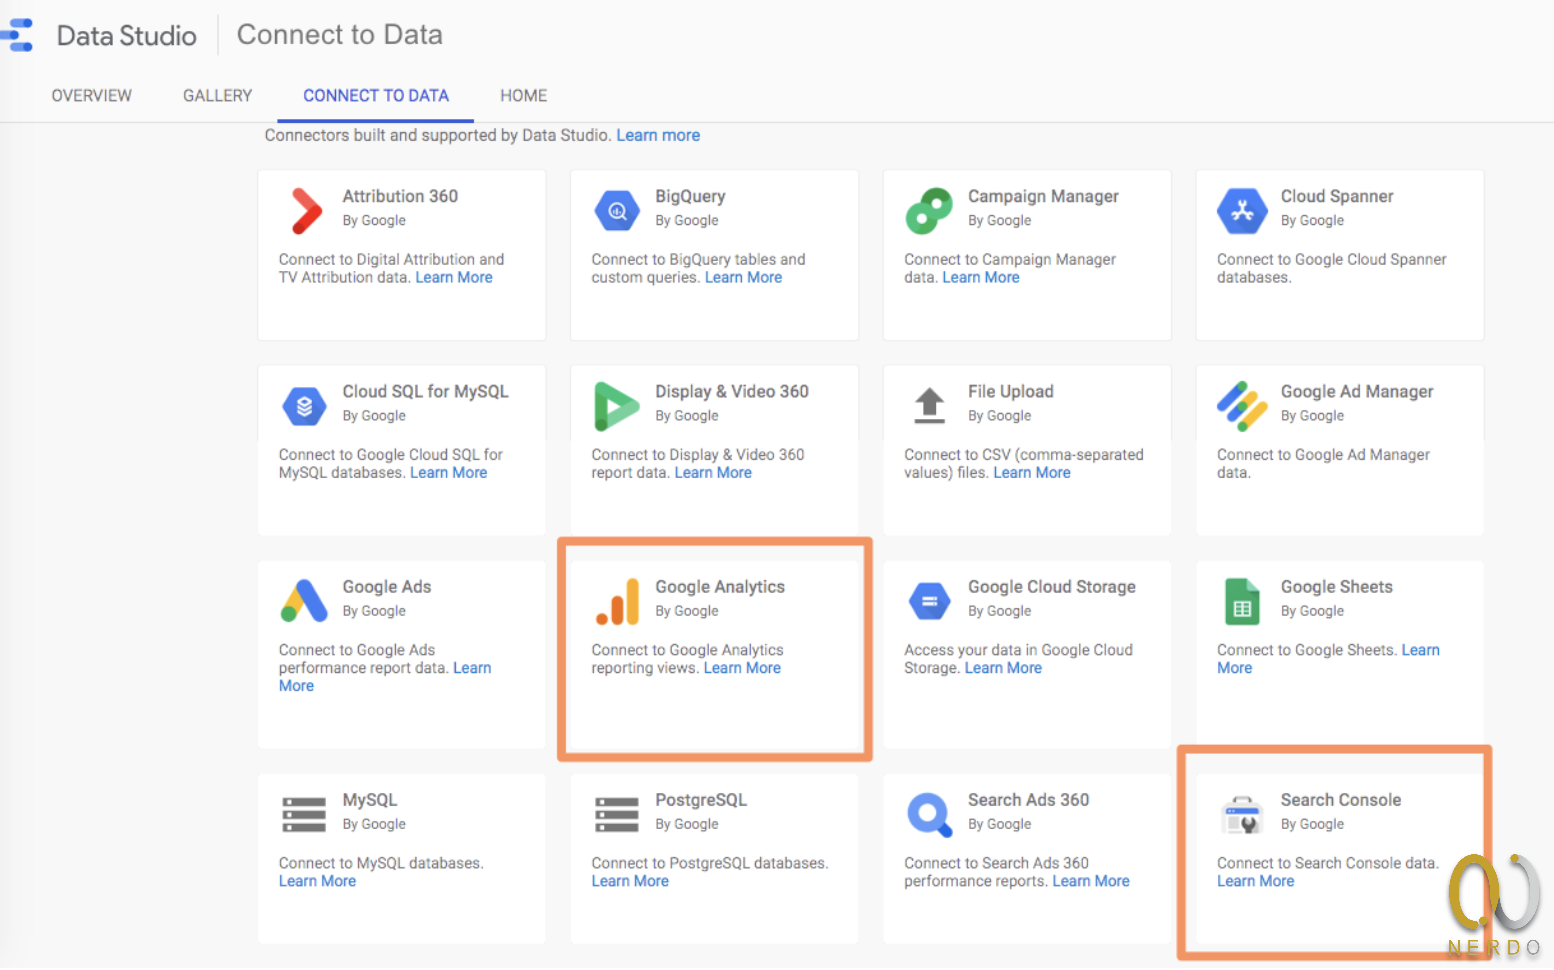Click the Google Sheets green icon

click(x=1242, y=601)
